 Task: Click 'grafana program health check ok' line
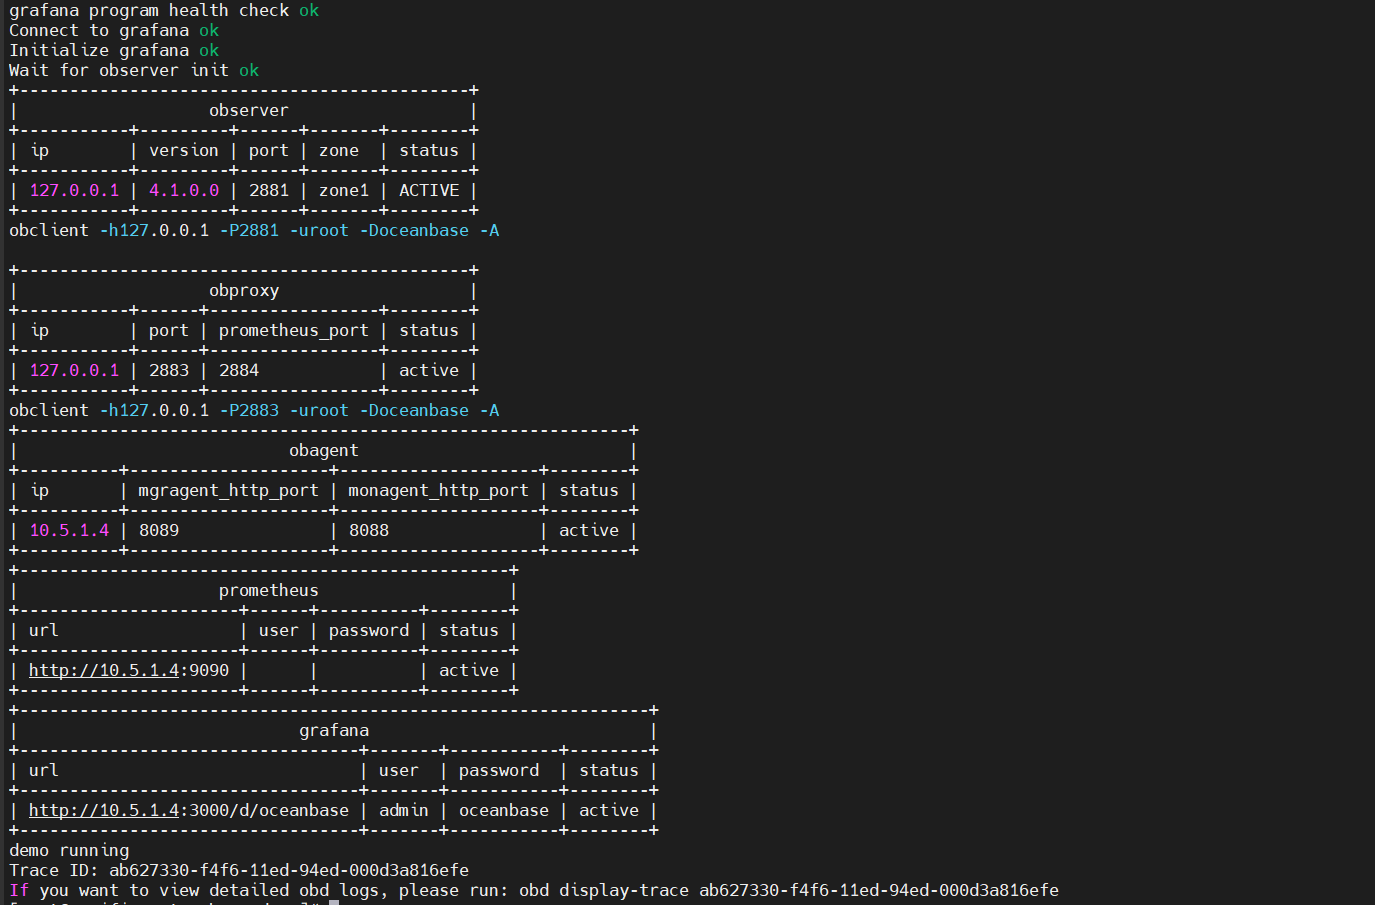164,11
